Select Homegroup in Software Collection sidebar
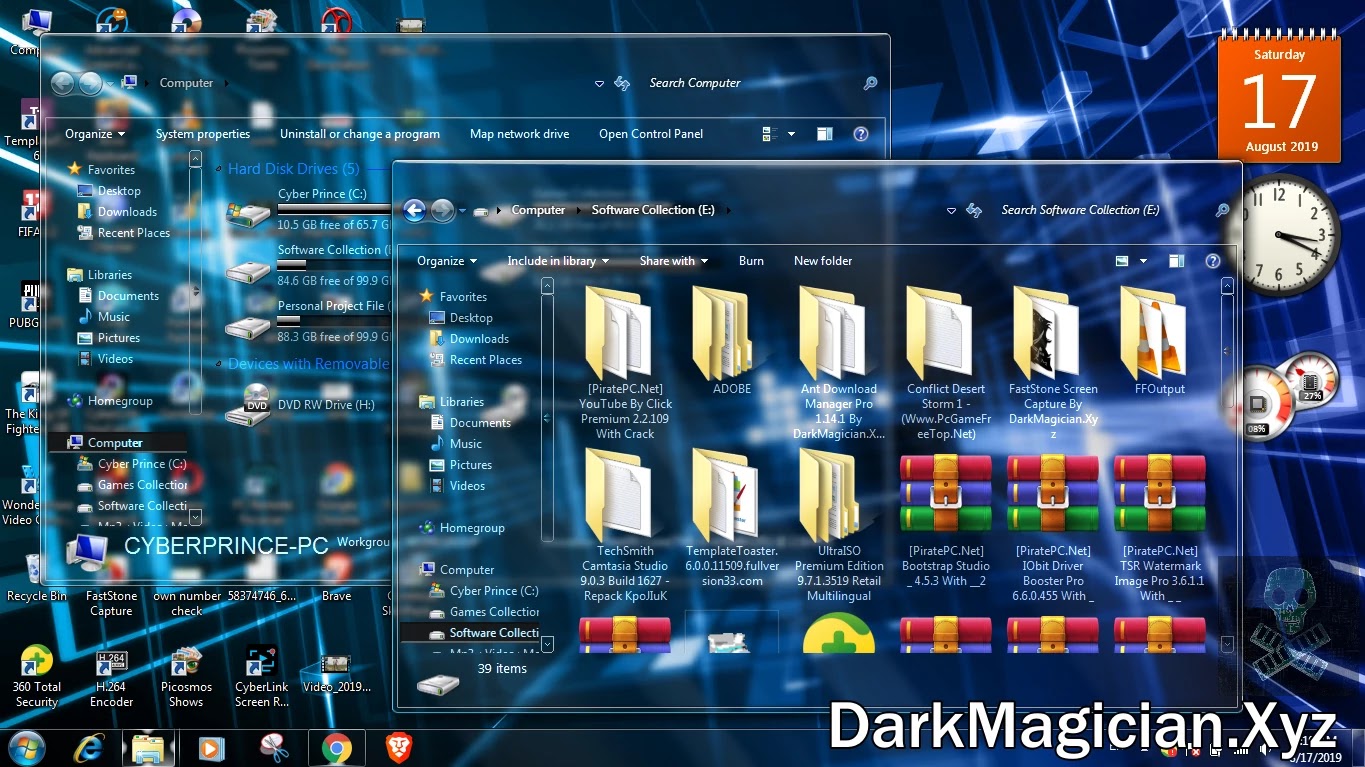This screenshot has width=1365, height=767. coord(461,528)
